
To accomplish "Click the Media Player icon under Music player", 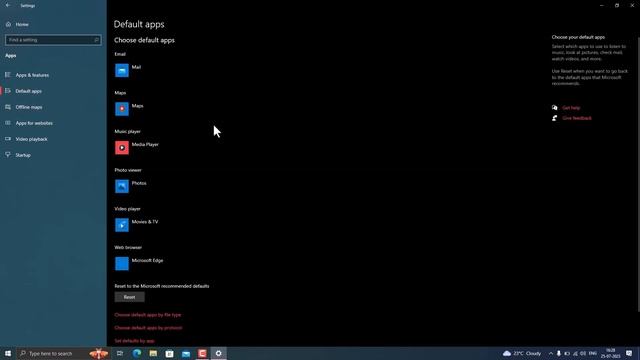I will pos(122,148).
